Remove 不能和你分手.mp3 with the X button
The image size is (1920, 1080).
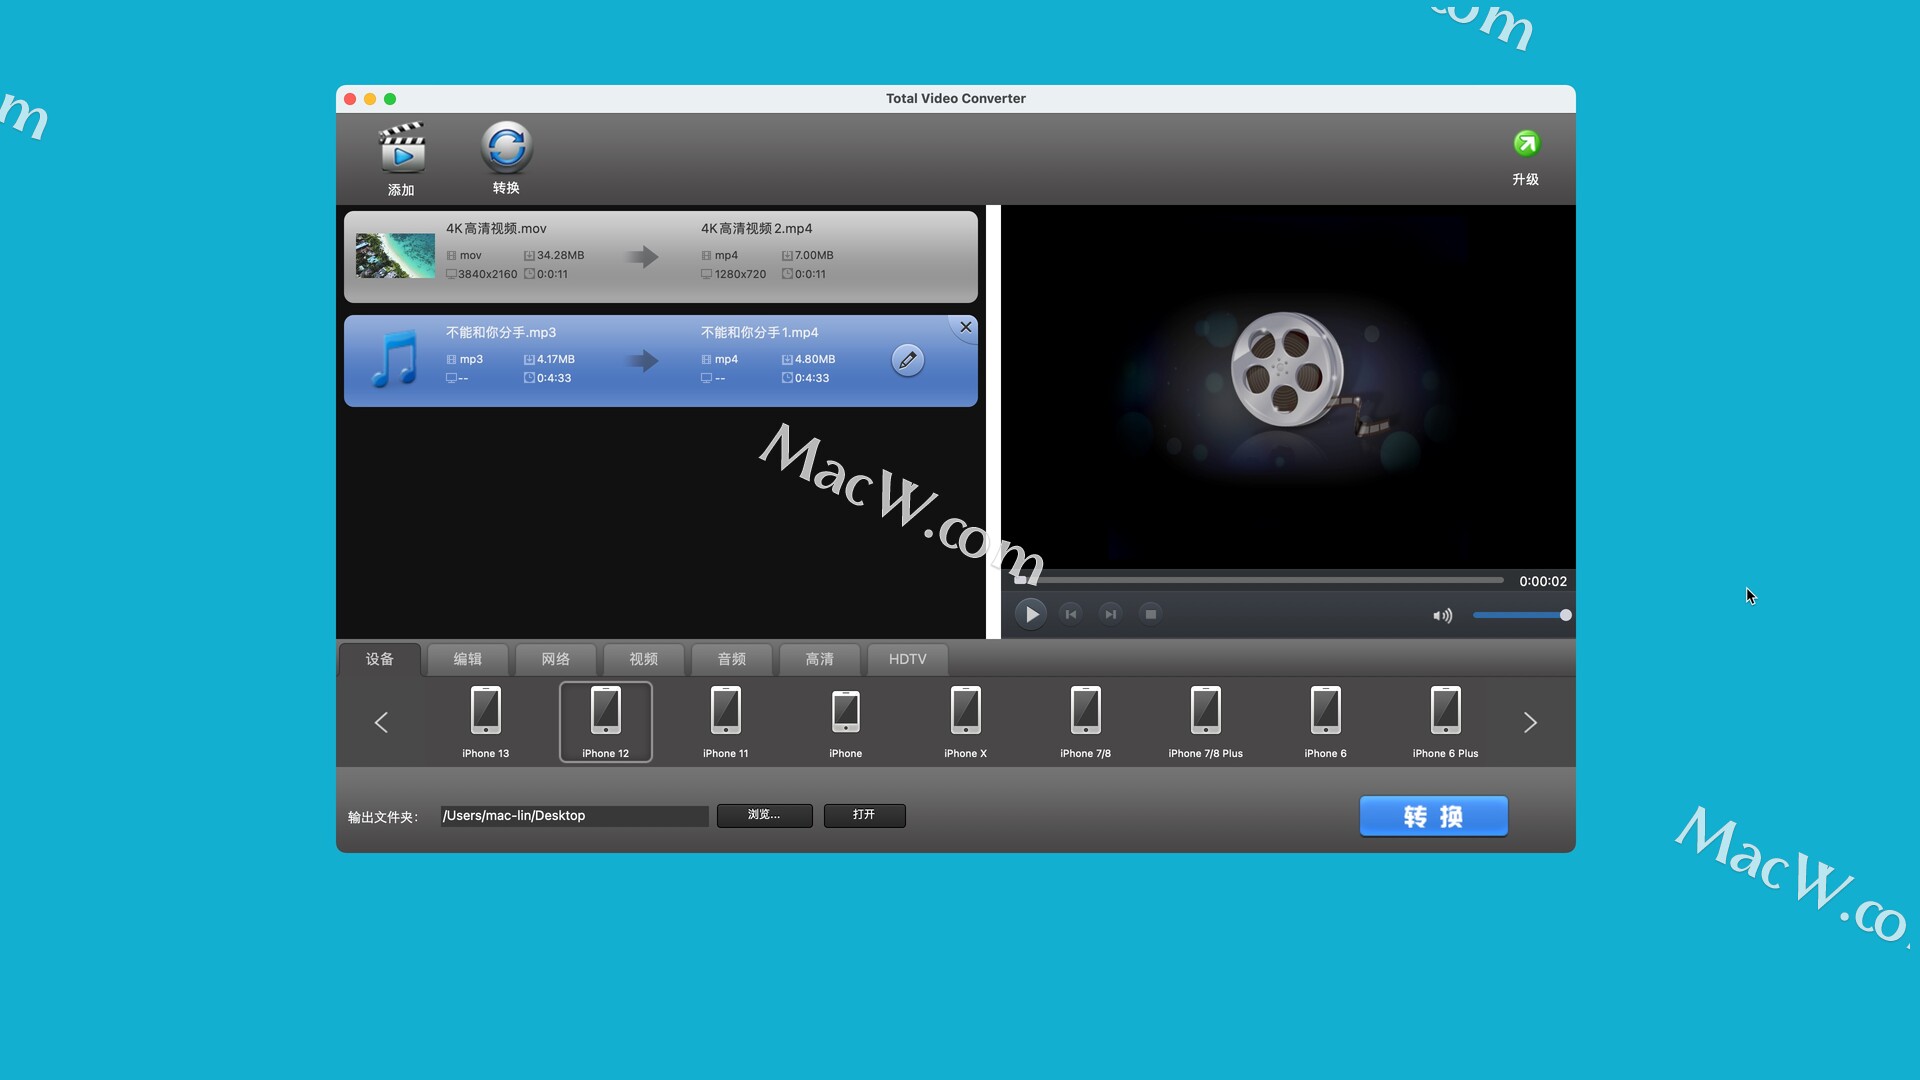[x=965, y=327]
